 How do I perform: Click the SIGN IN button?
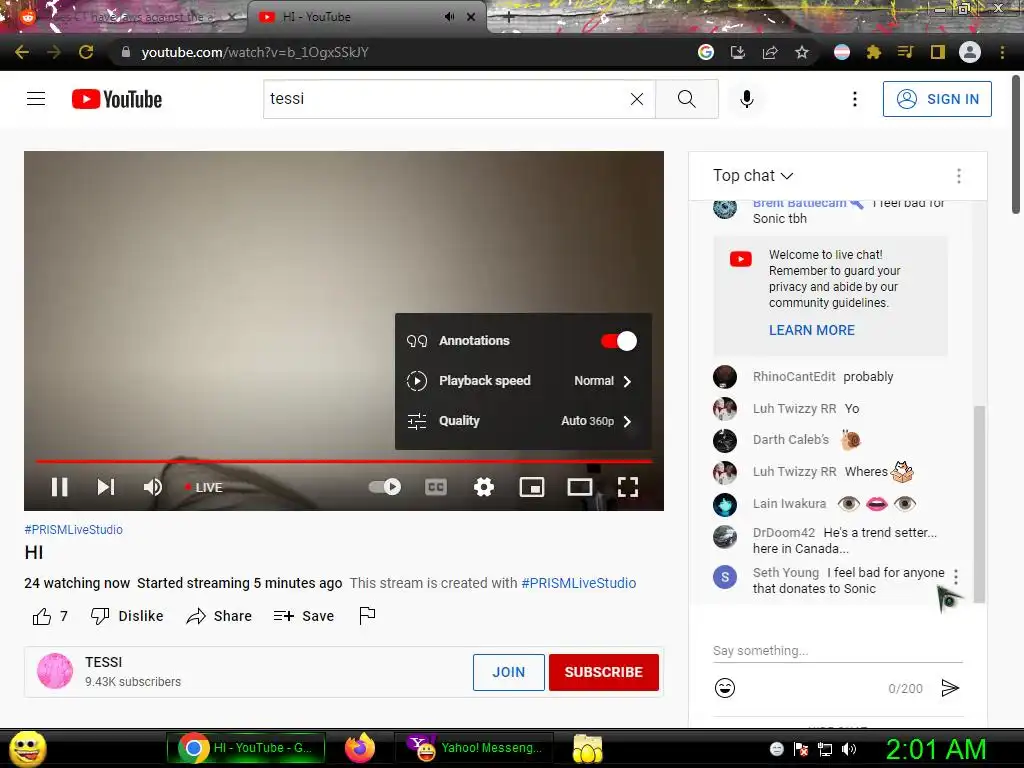pyautogui.click(x=937, y=99)
